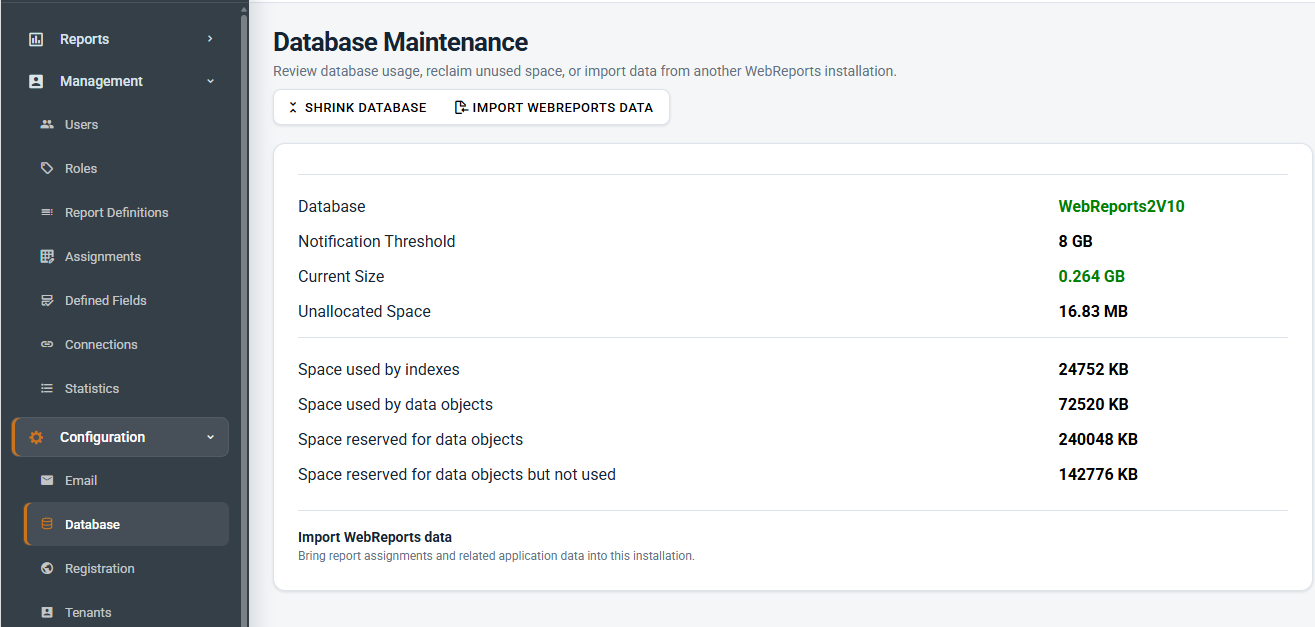1315x627 pixels.
Task: Expand the Reports section chevron
Action: click(x=210, y=39)
